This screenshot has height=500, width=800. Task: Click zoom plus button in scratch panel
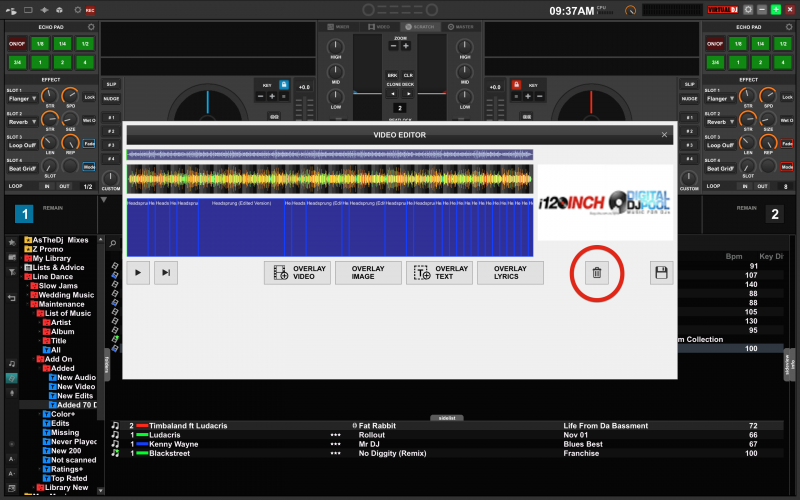click(406, 46)
